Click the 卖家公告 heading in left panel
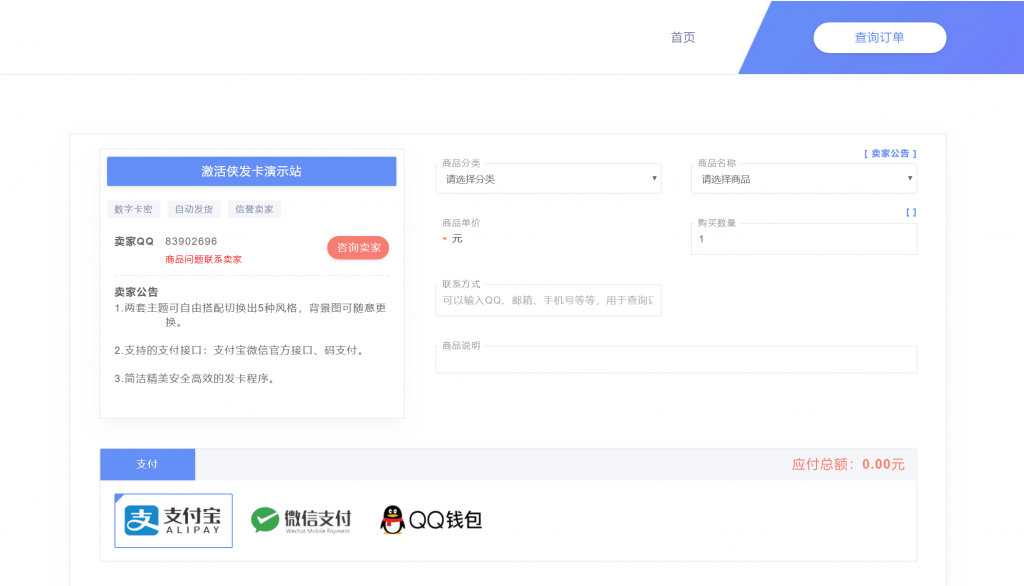 click(136, 291)
